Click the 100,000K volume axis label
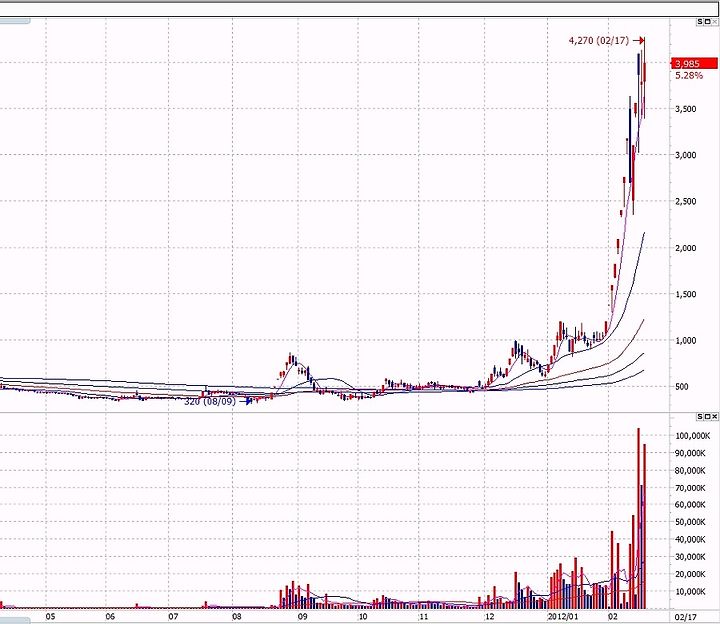This screenshot has width=720, height=624. [692, 436]
